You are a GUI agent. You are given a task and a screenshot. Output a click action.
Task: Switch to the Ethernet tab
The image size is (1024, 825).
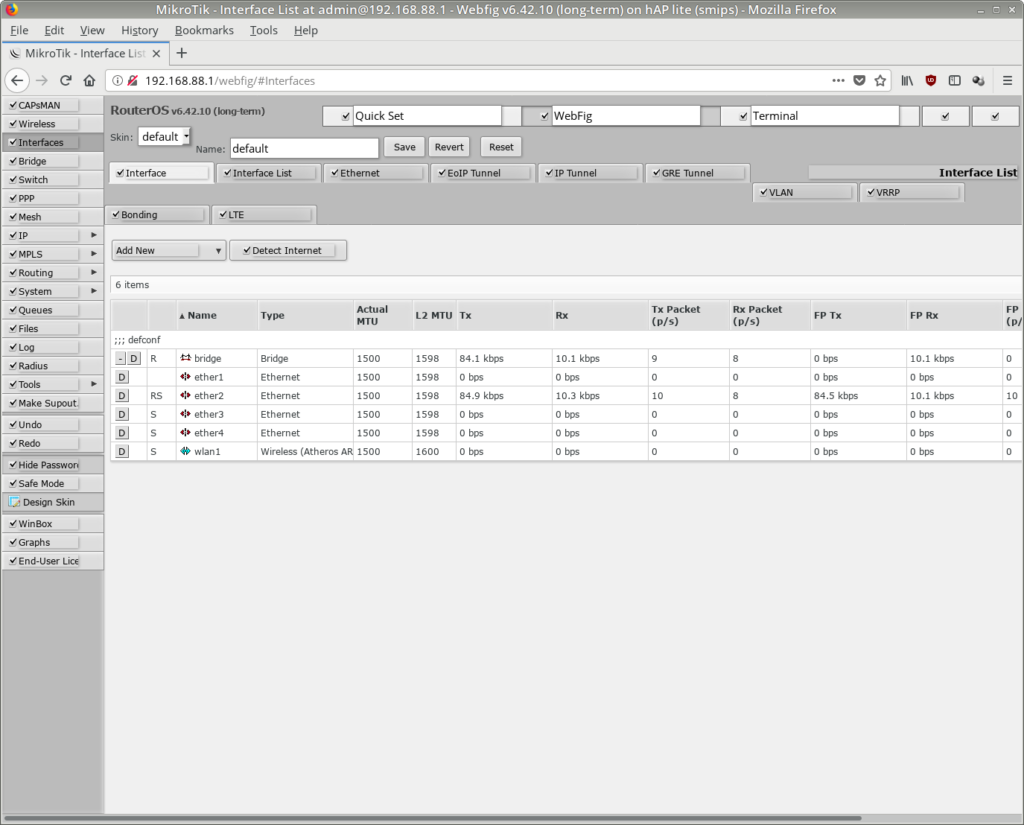click(375, 173)
